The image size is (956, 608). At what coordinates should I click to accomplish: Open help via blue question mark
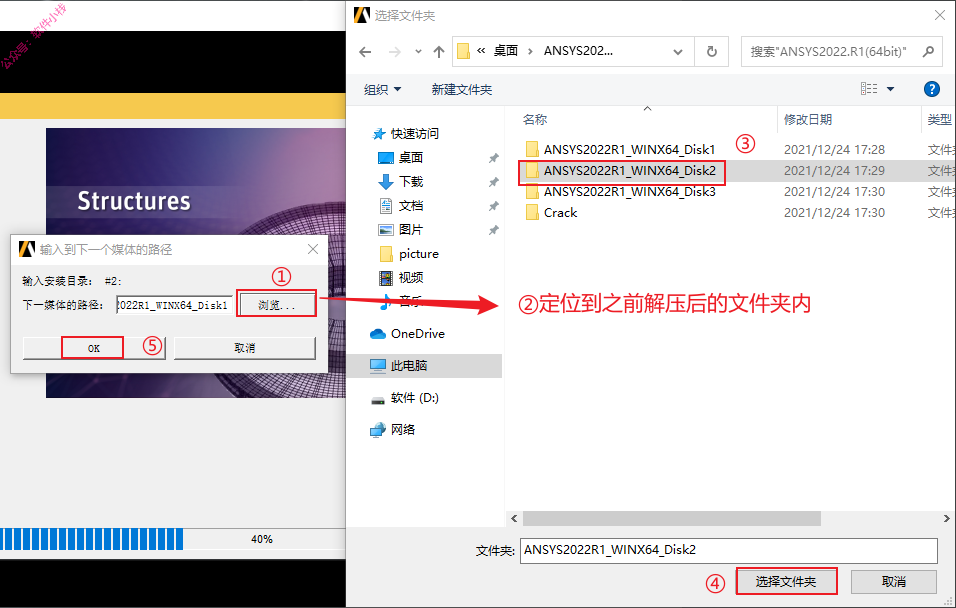click(x=932, y=89)
